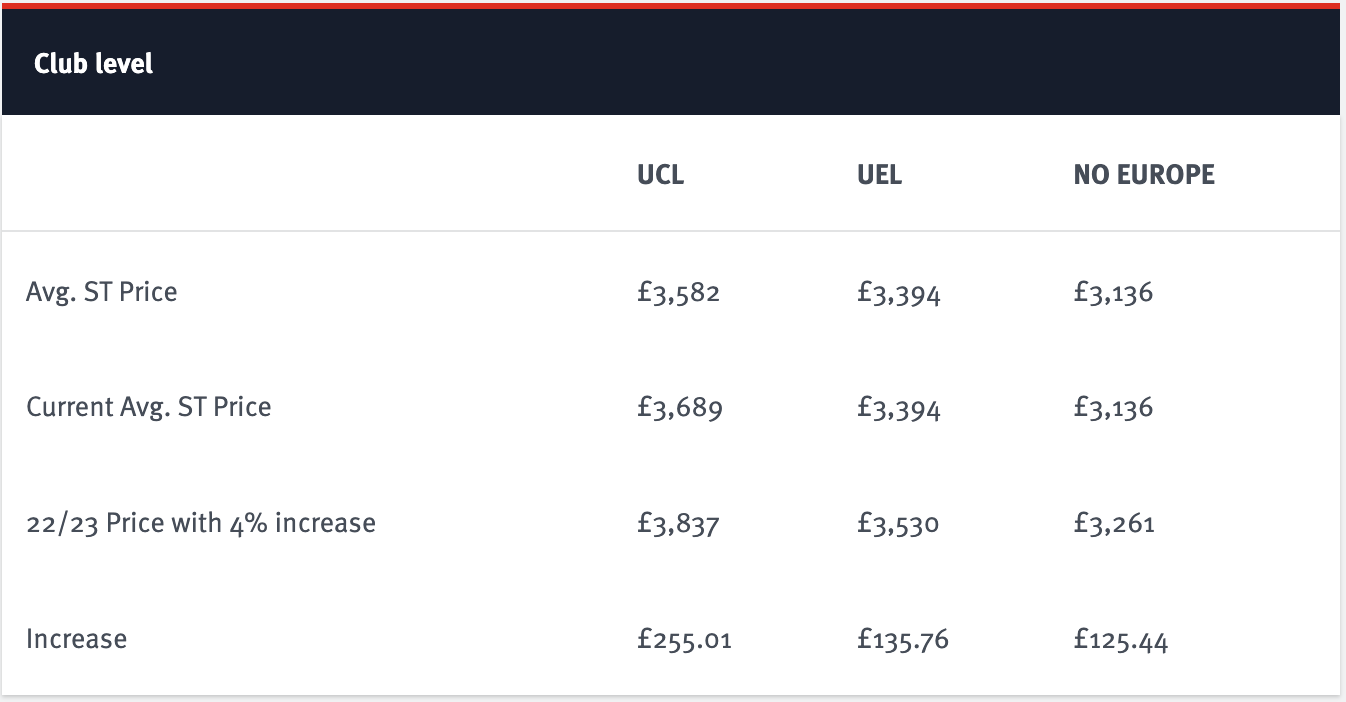Click the No Europe Current Avg. ST Price cell
This screenshot has height=702, width=1346.
(1113, 408)
